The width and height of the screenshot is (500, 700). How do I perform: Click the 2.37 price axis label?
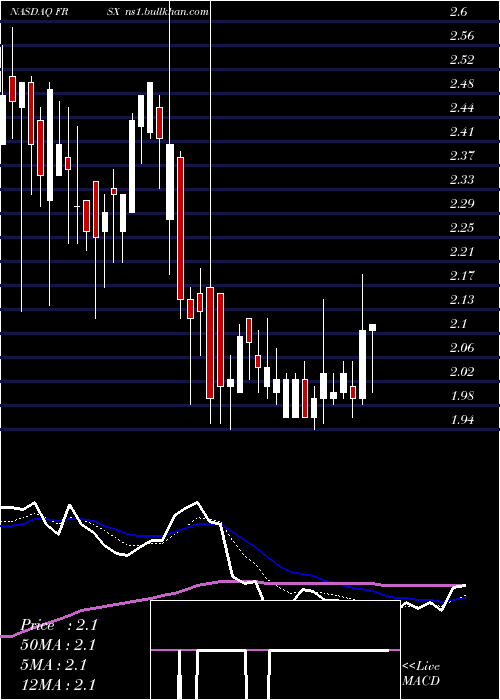462,156
